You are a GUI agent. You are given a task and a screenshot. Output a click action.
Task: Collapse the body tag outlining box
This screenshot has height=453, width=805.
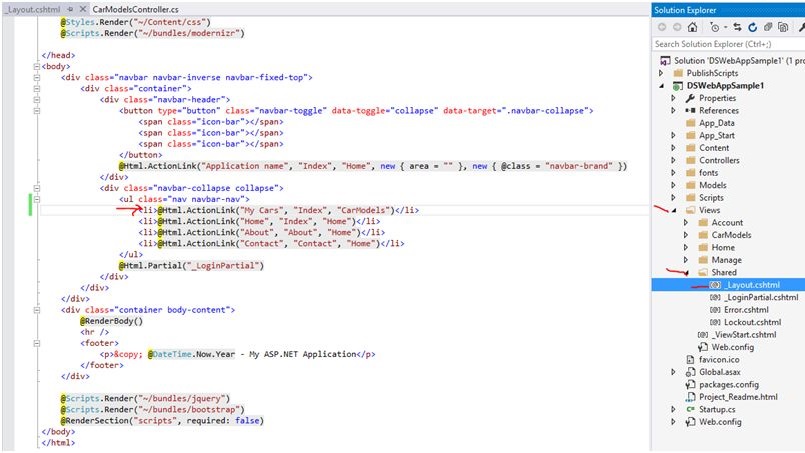coord(36,66)
